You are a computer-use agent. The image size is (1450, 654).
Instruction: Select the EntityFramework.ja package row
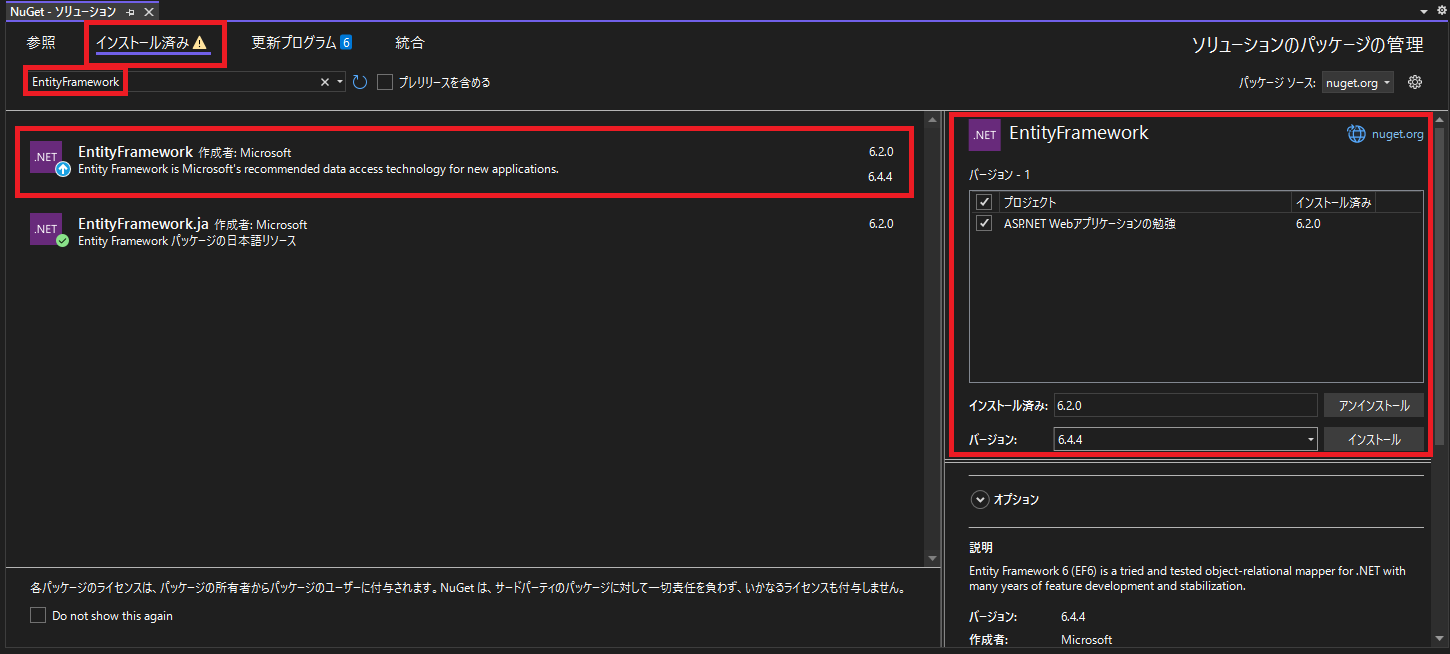(x=465, y=231)
